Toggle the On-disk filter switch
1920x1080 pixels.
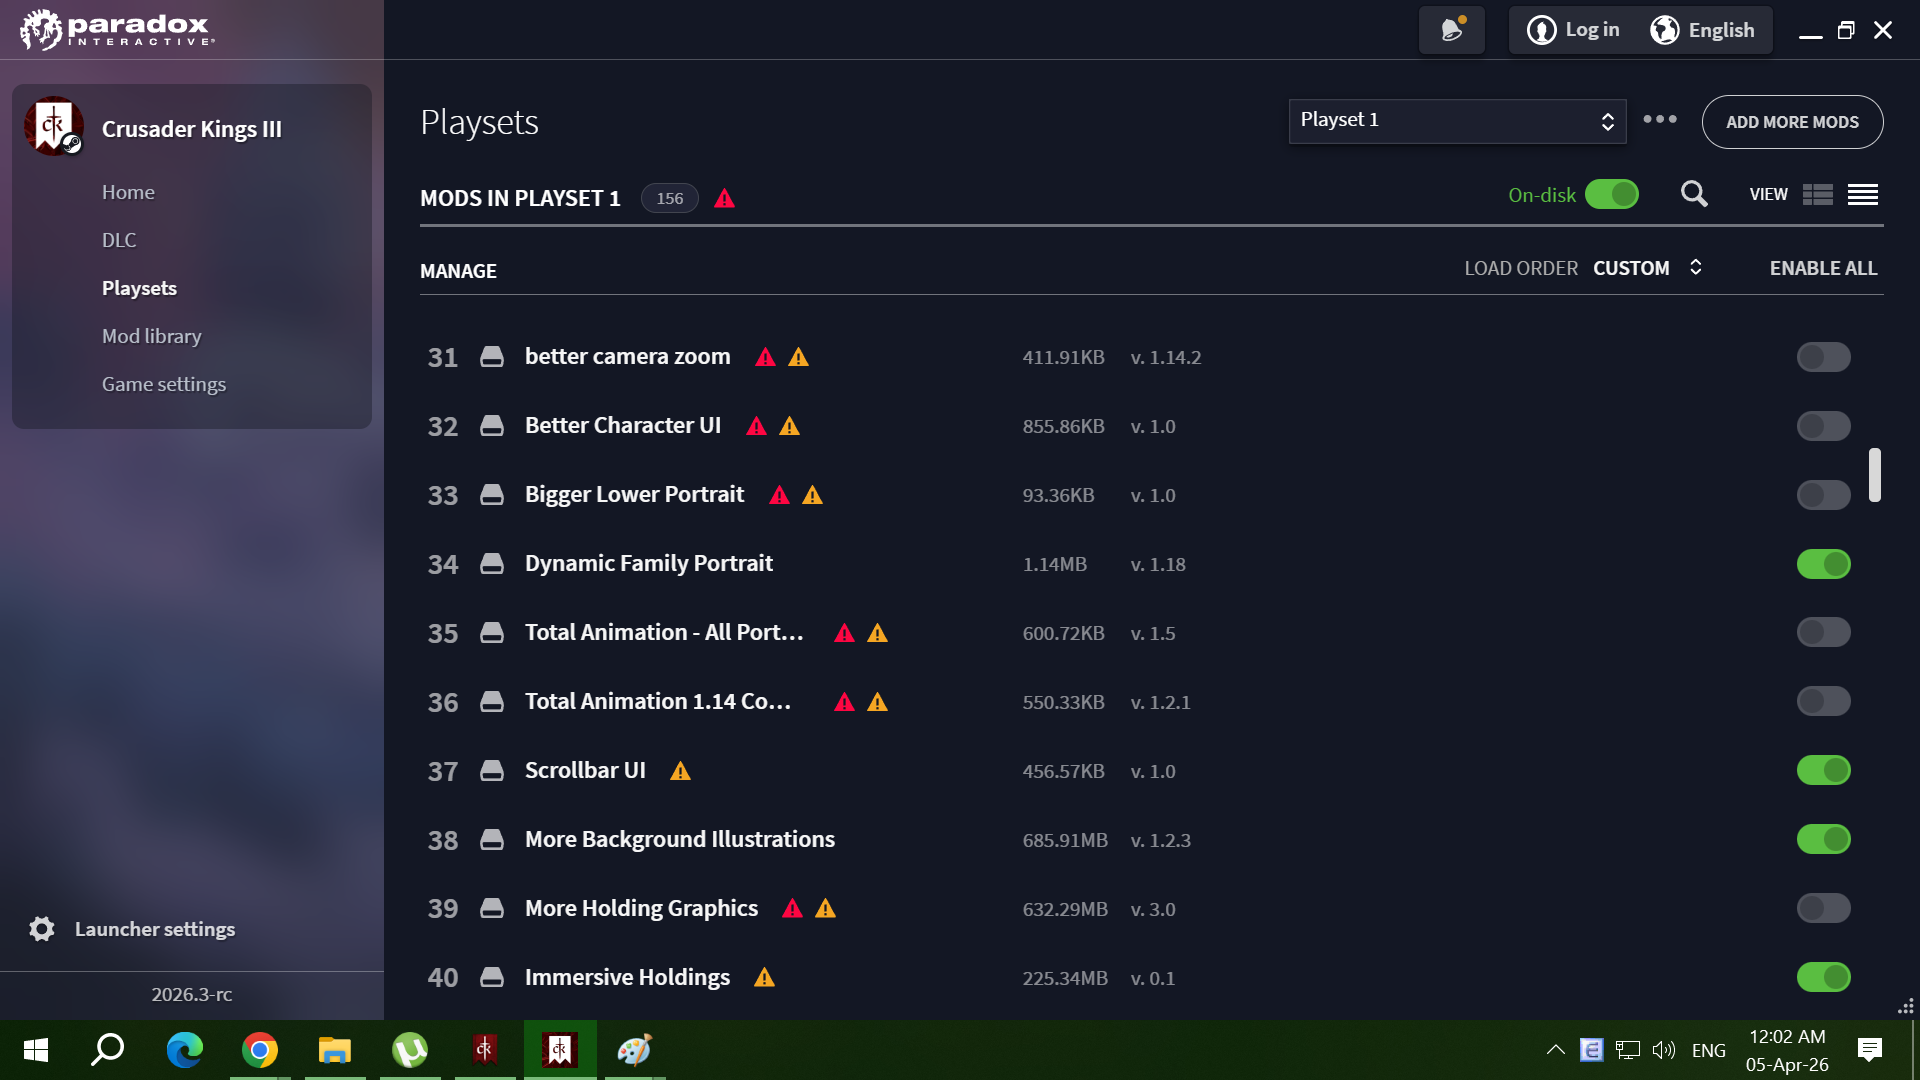(x=1612, y=194)
